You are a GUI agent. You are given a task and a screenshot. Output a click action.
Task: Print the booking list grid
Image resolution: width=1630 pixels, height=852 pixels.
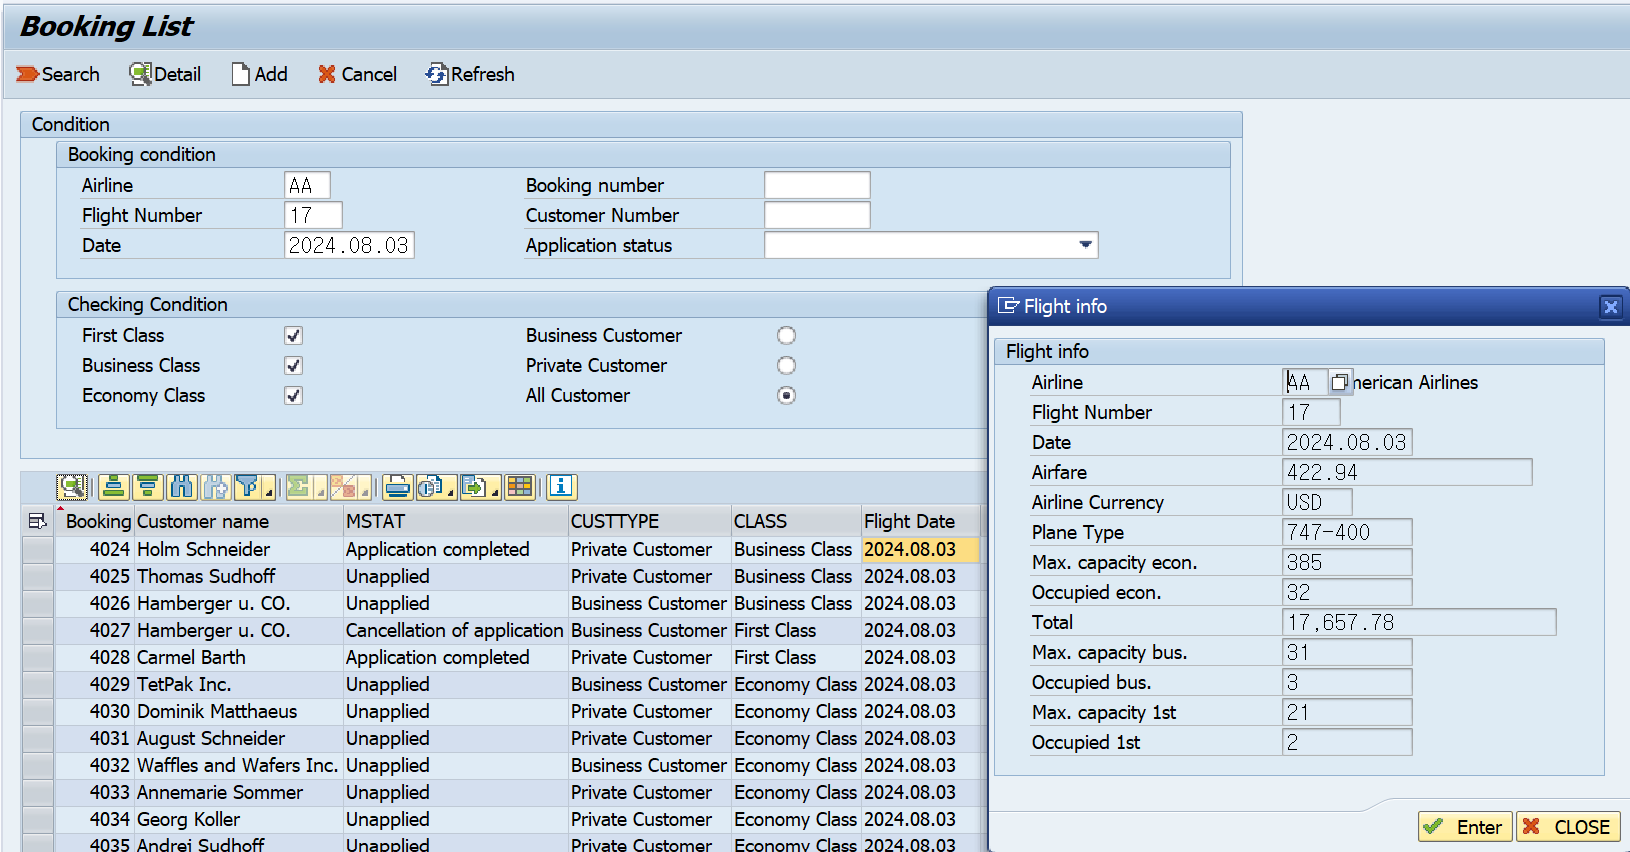[x=398, y=487]
